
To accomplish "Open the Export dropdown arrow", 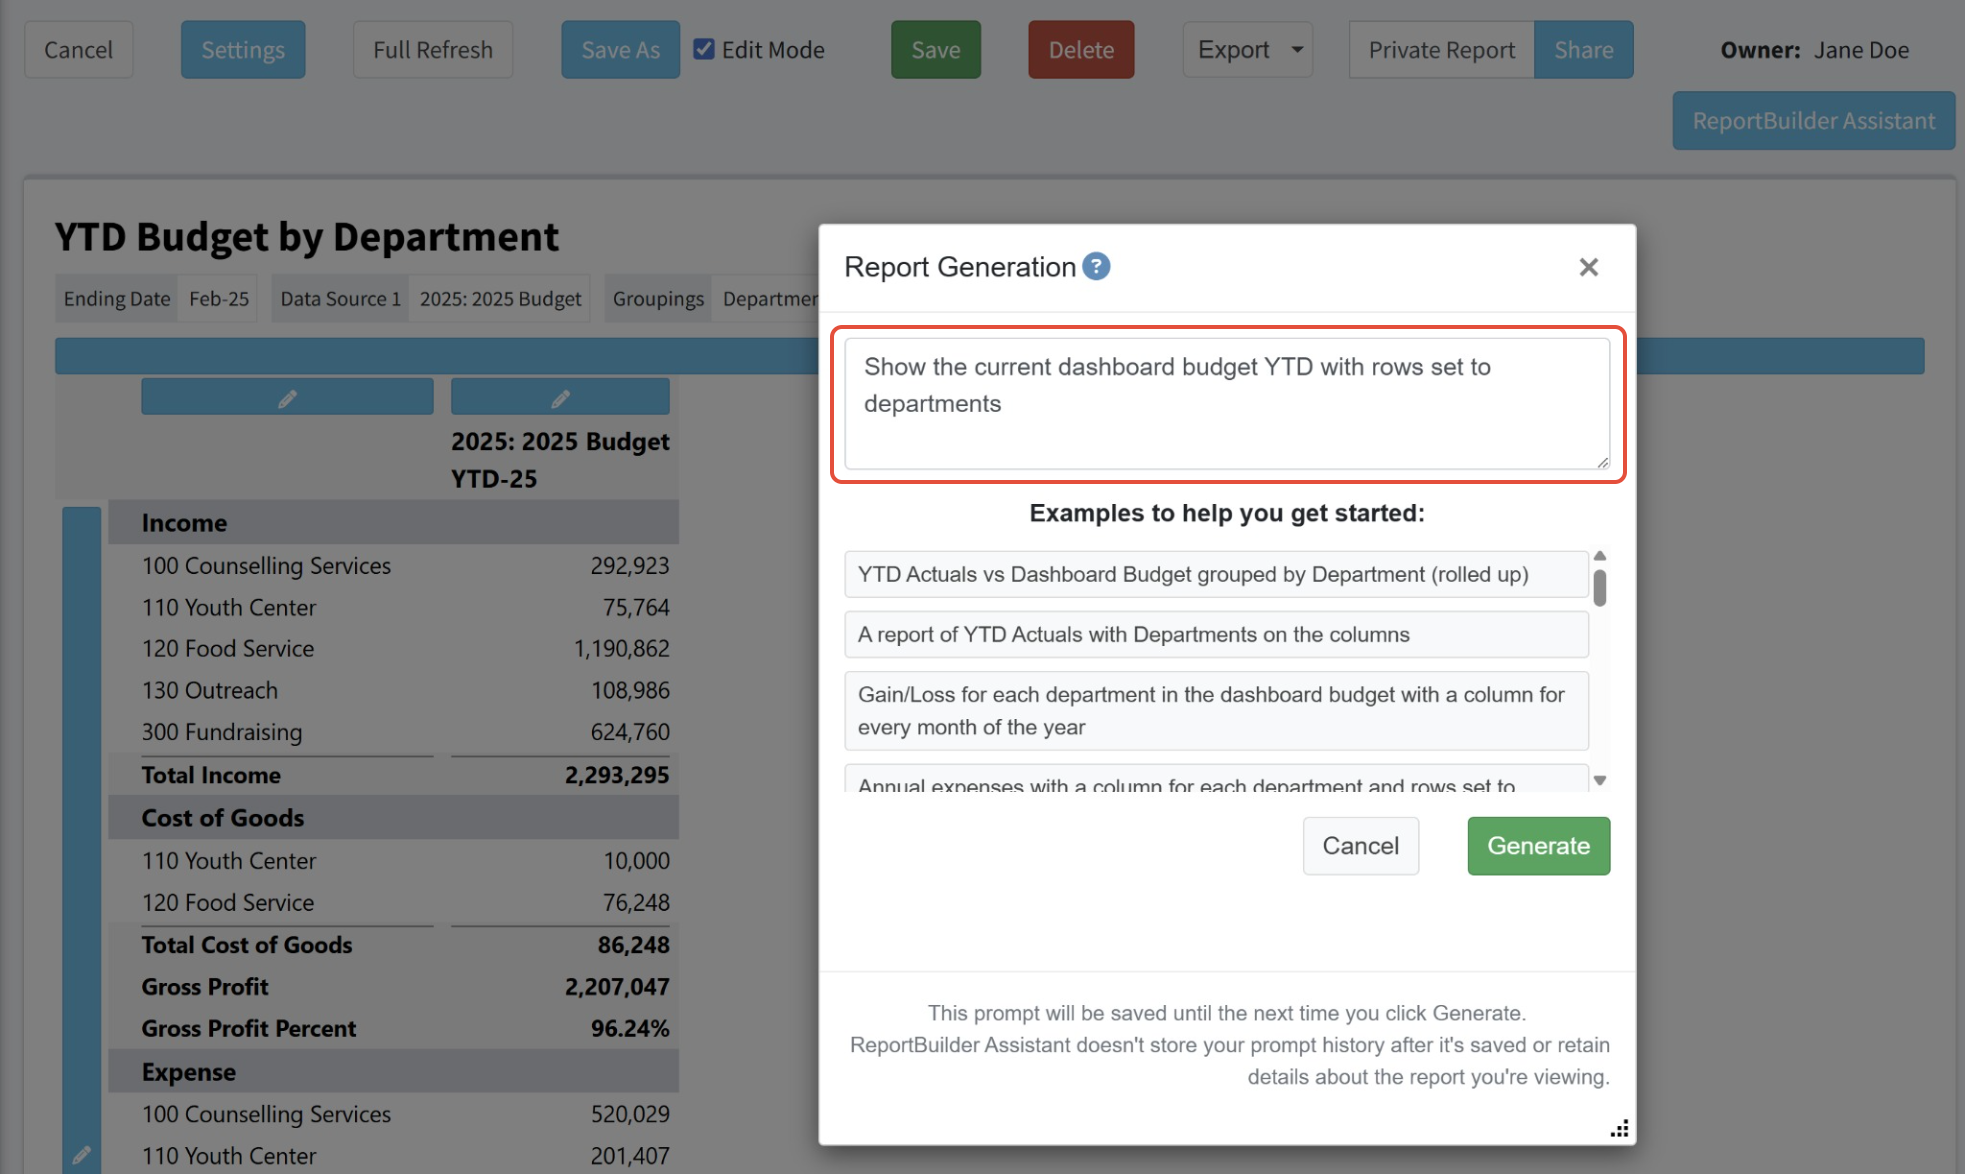I will click(1297, 49).
